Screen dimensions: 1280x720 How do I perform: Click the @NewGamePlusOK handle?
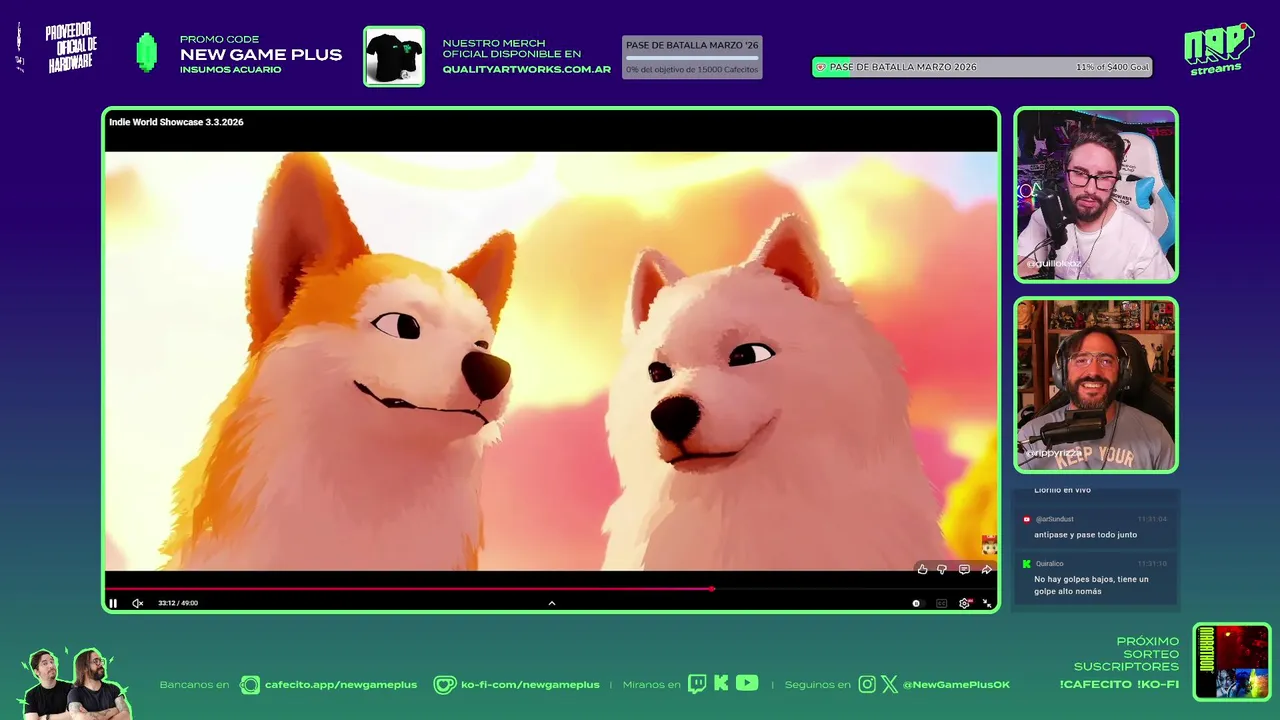coord(956,685)
